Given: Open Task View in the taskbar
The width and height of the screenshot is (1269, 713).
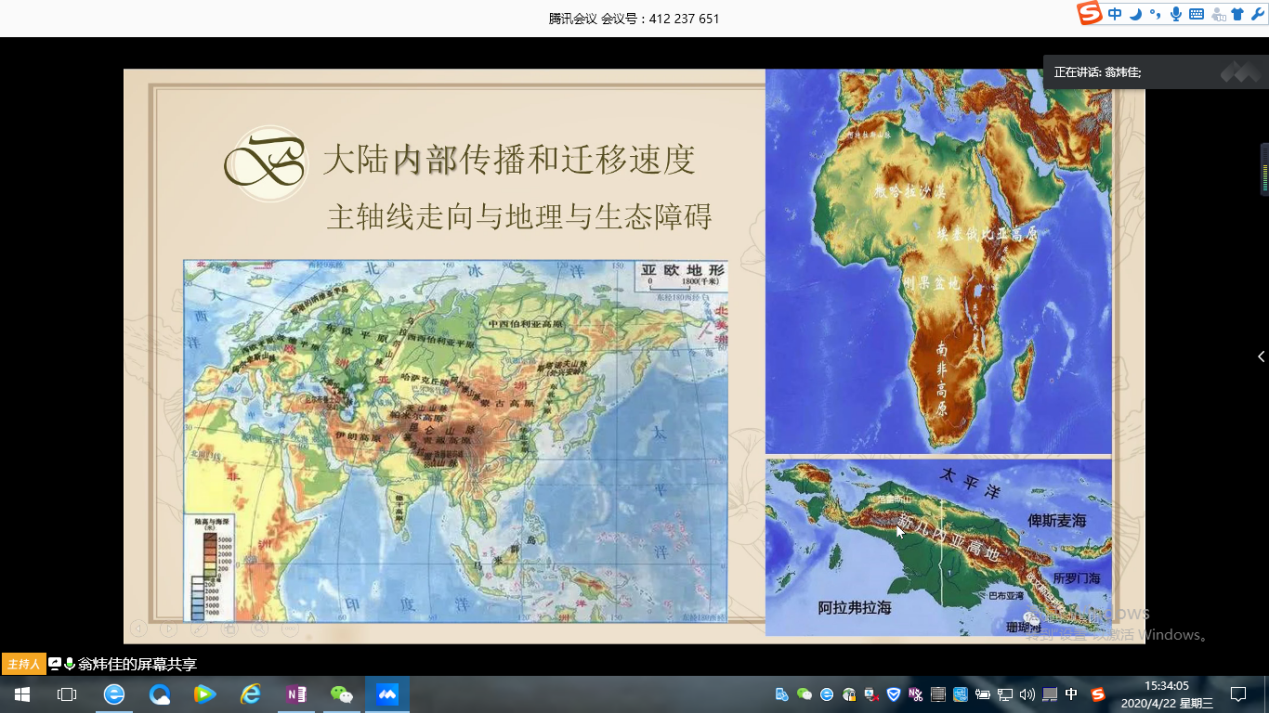Looking at the screenshot, I should [67, 694].
